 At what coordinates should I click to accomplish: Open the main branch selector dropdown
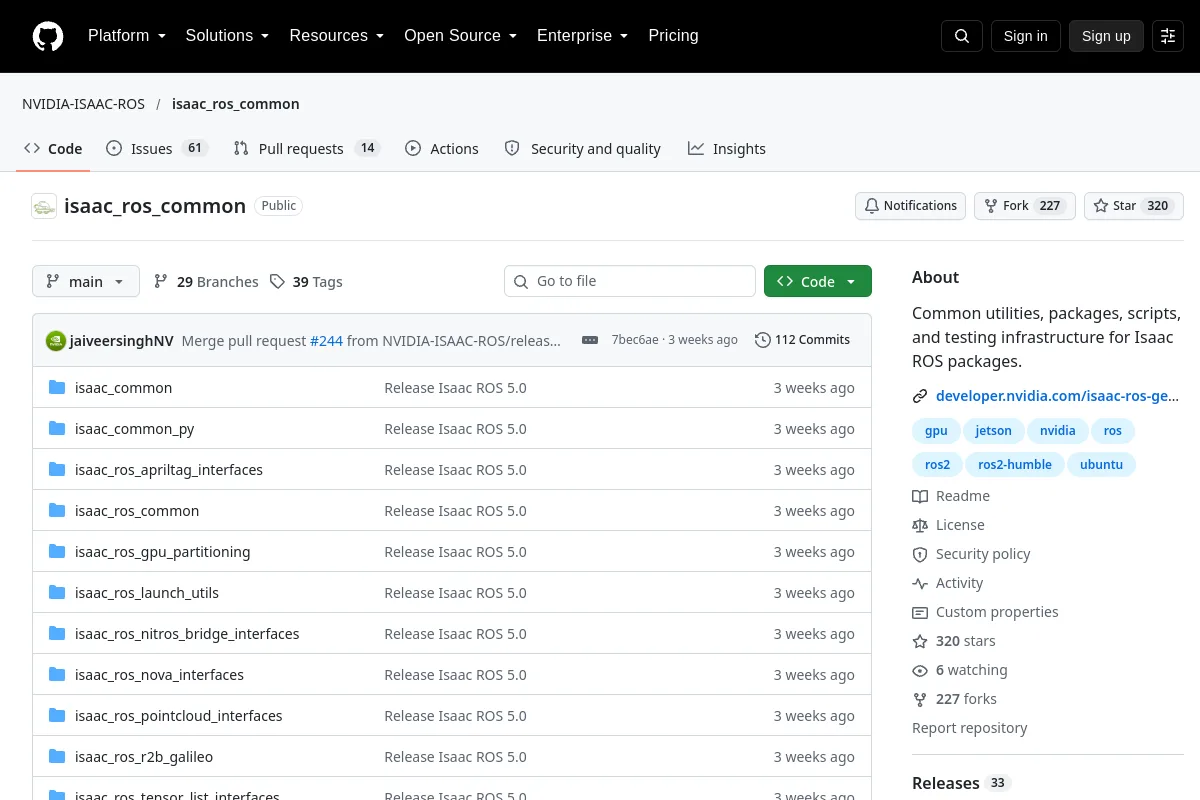pos(86,281)
